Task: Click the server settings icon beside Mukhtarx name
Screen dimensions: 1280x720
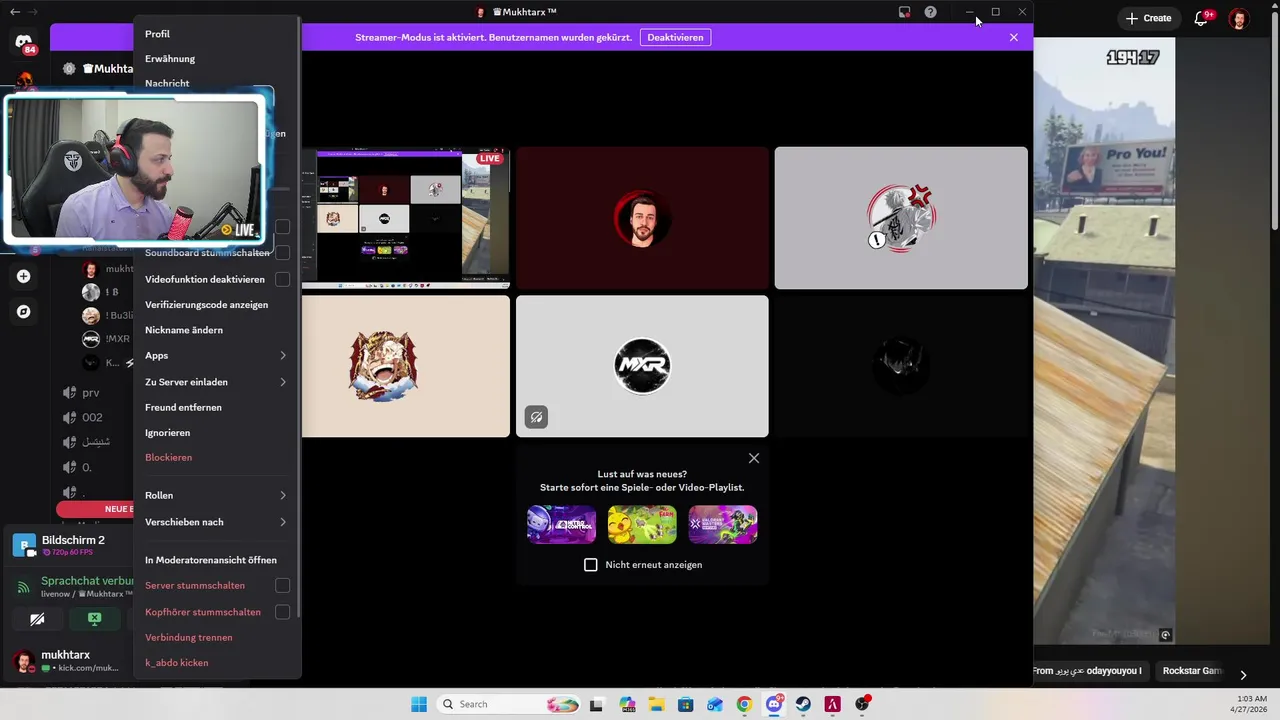Action: click(69, 69)
